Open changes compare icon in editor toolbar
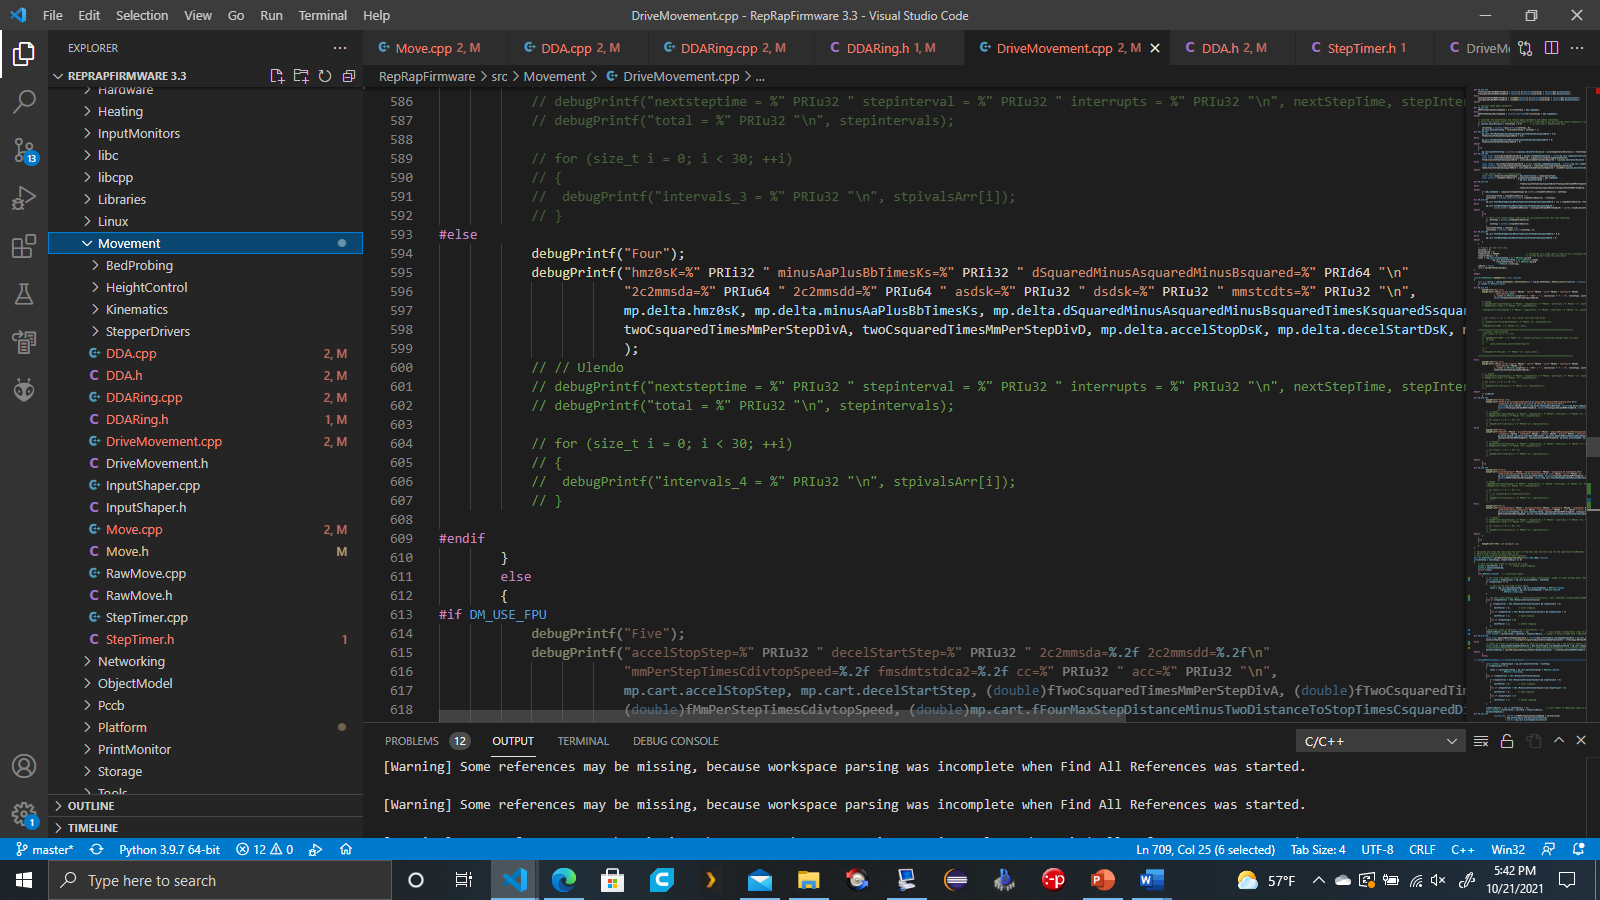Image resolution: width=1600 pixels, height=900 pixels. coord(1525,48)
